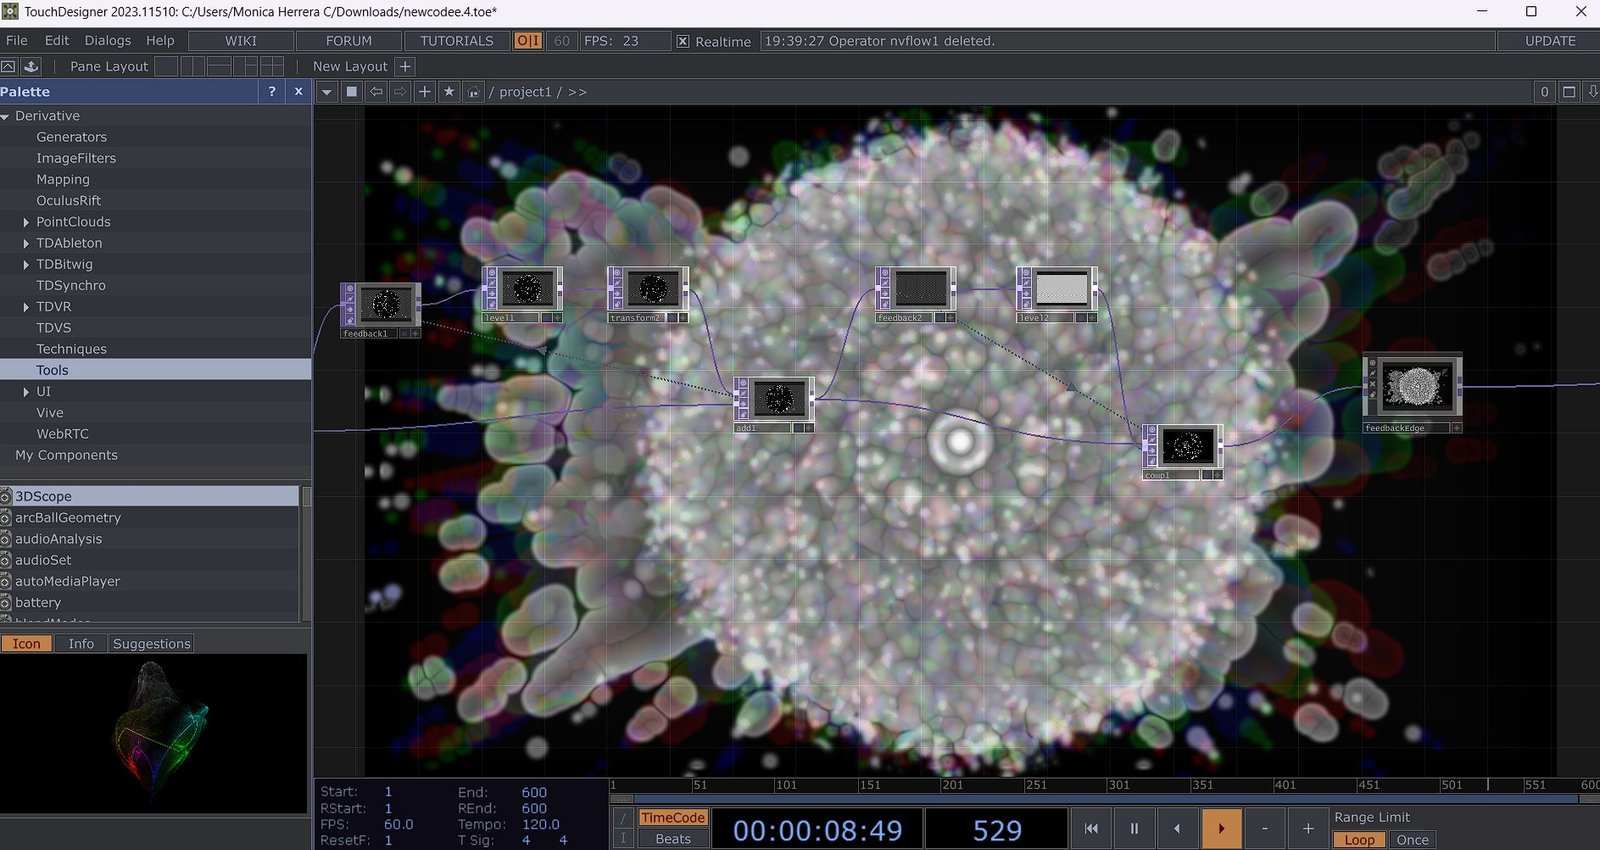
Task: Collapse the Derivative tree
Action: (x=6, y=116)
